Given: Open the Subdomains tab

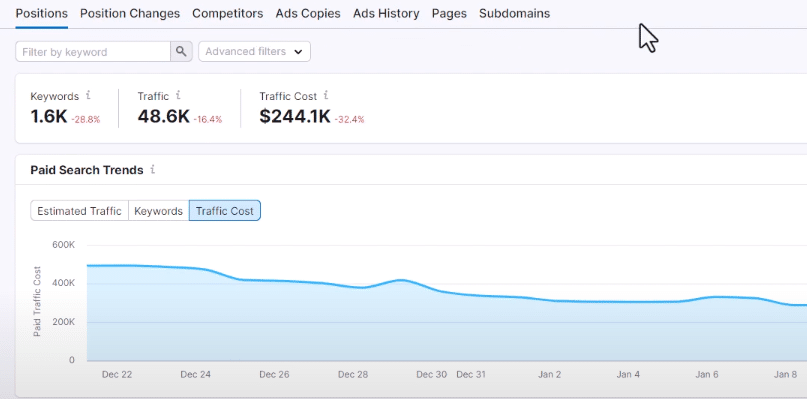Looking at the screenshot, I should click(514, 13).
